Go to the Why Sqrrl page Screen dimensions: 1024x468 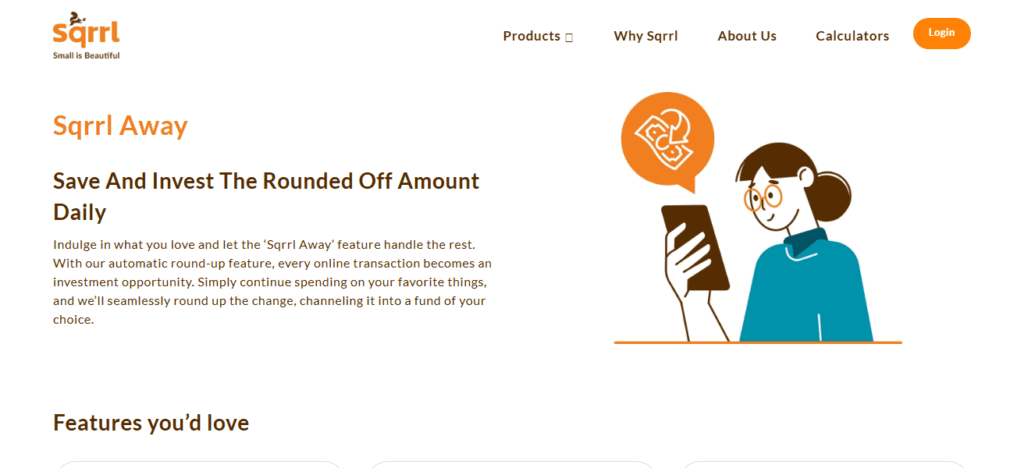(645, 36)
